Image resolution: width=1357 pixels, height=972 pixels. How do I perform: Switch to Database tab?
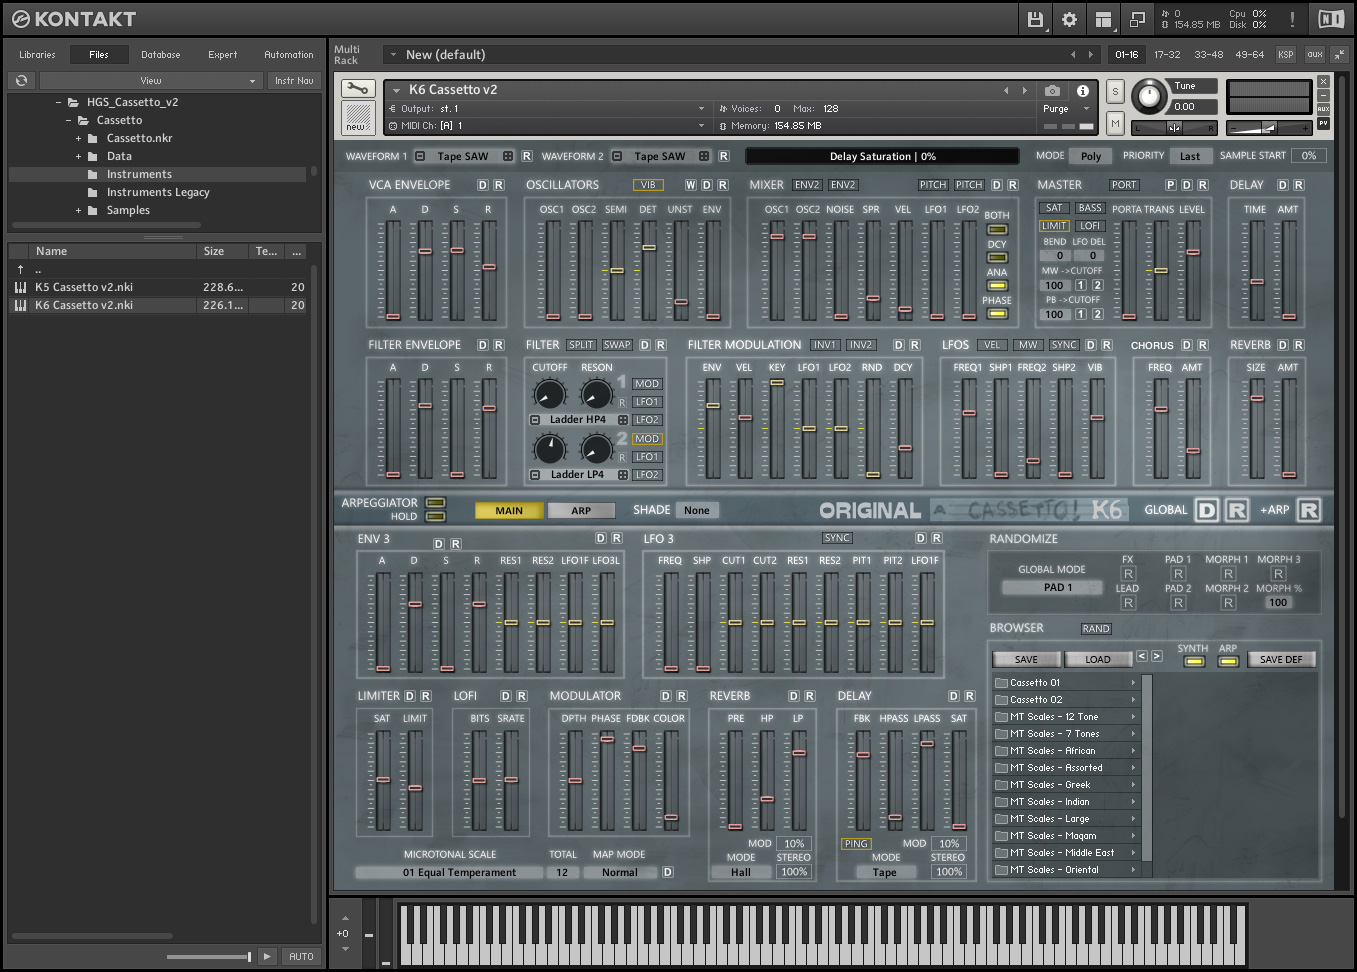coord(160,54)
